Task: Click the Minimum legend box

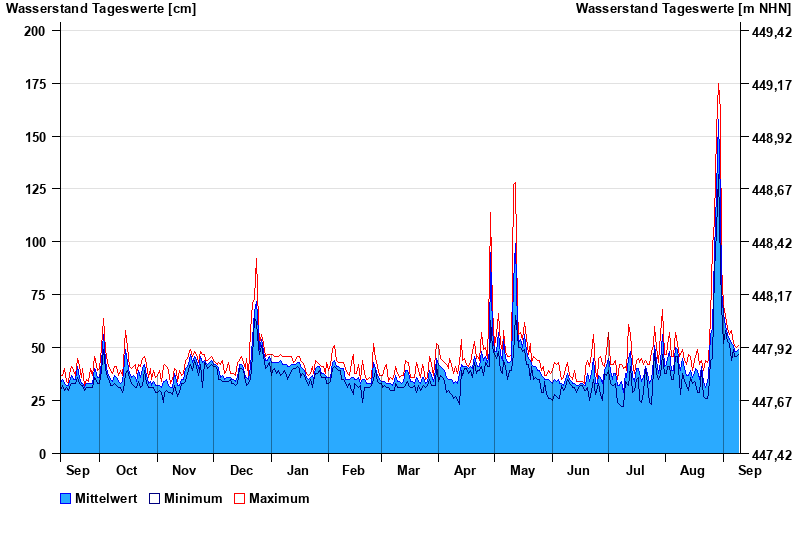Action: [155, 498]
